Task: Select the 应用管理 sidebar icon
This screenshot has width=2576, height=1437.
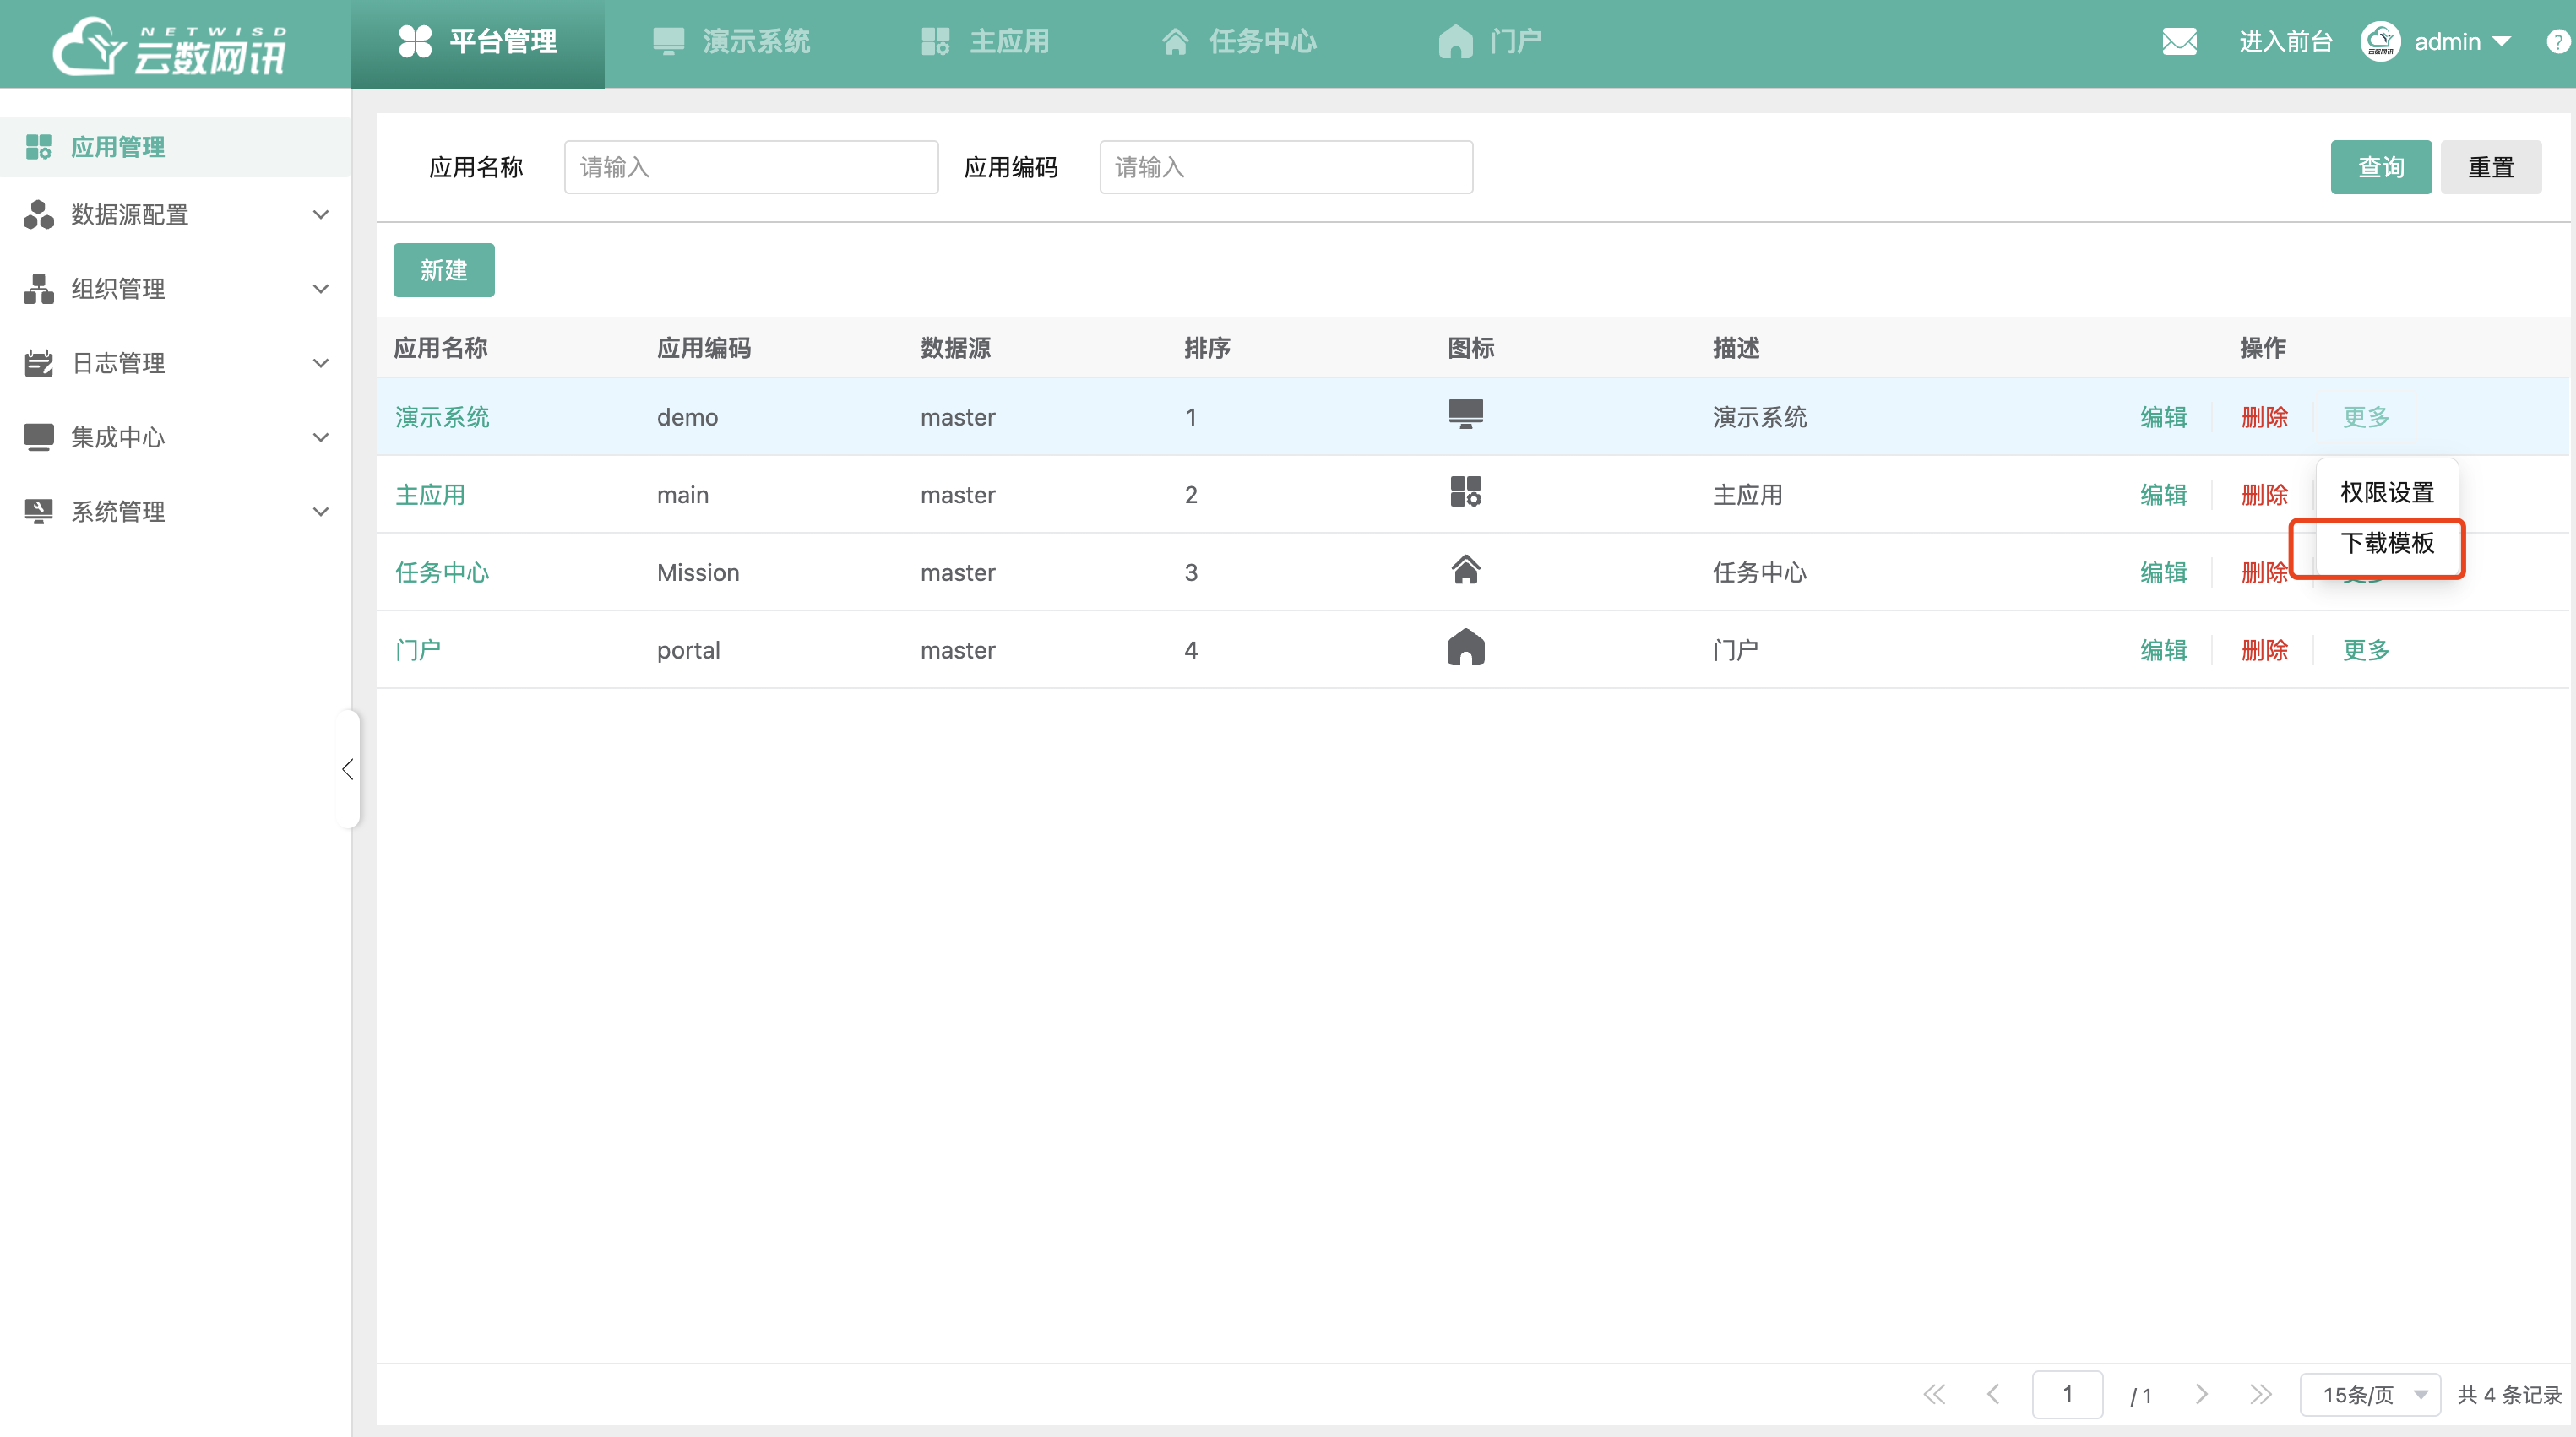Action: 39,146
